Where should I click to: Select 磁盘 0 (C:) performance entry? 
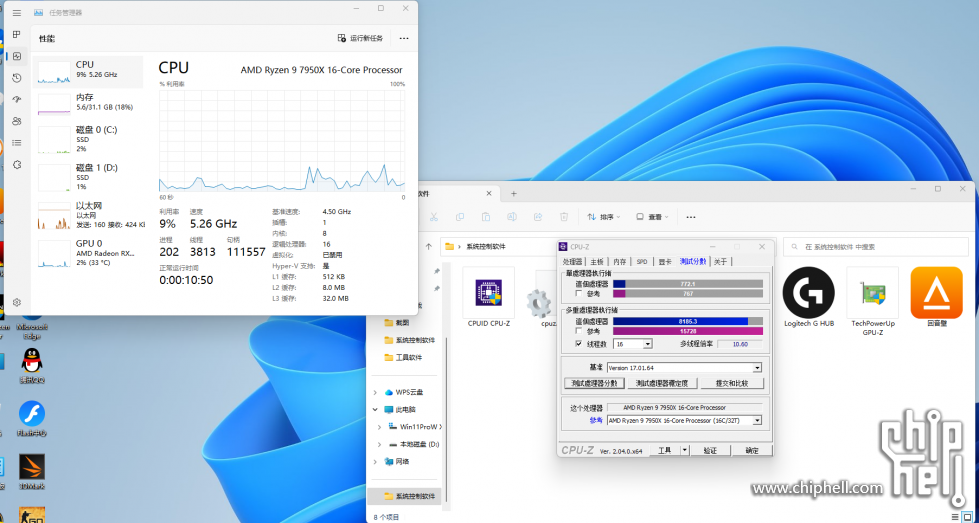coord(88,140)
